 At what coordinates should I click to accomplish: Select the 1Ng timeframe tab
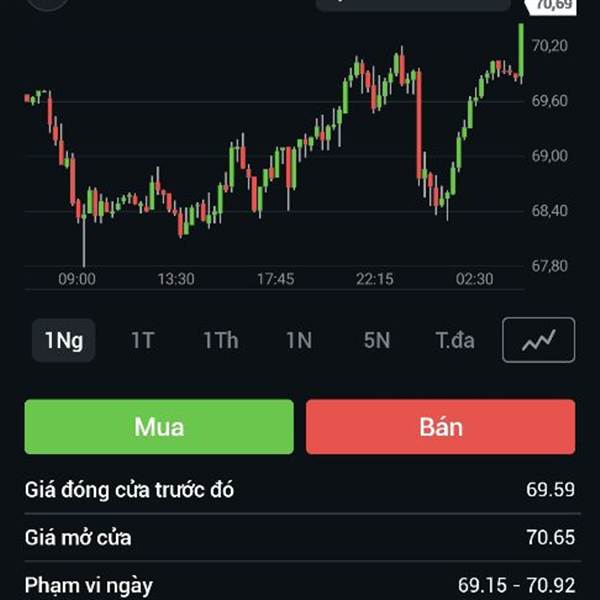[x=64, y=340]
